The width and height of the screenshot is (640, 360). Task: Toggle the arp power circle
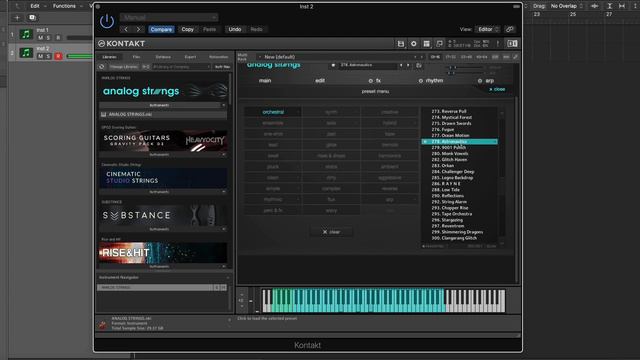[480, 81]
